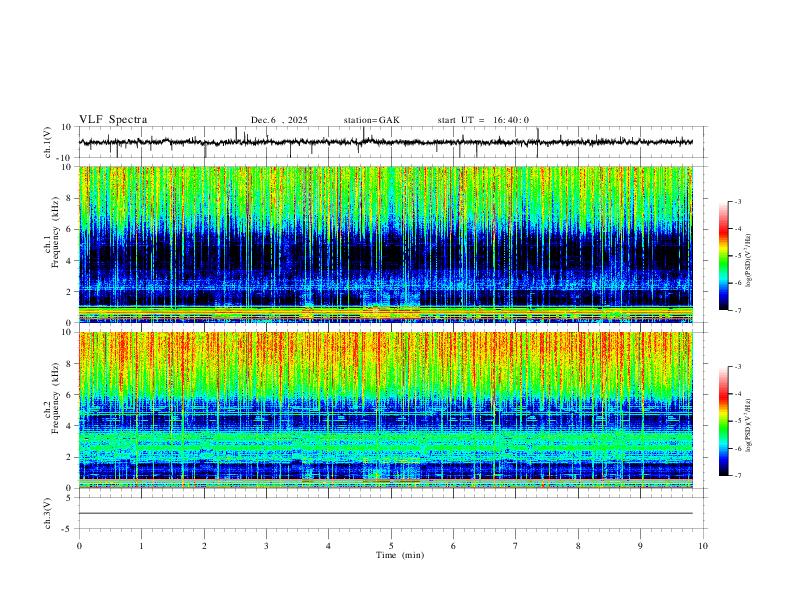Click the time axis tick '9'

click(x=640, y=546)
